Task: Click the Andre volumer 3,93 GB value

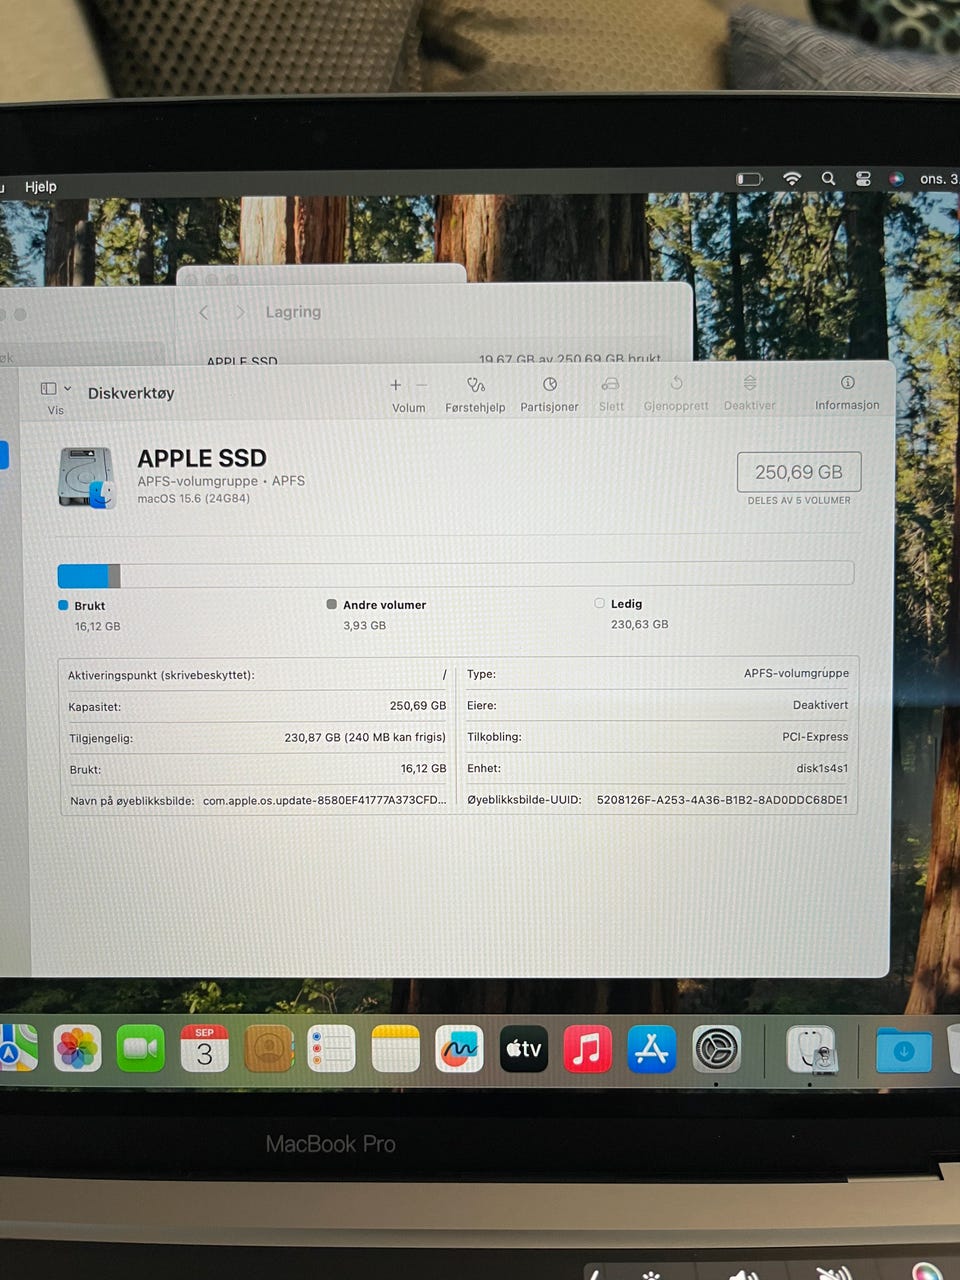Action: coord(364,625)
